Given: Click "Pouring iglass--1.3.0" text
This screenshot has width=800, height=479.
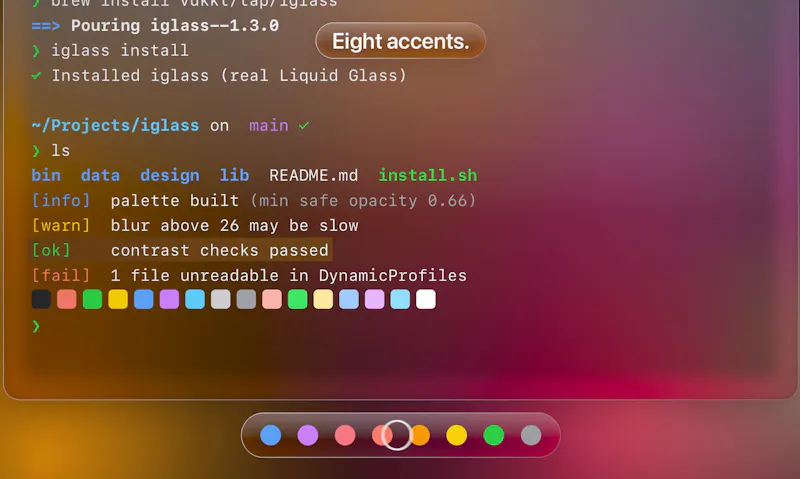Looking at the screenshot, I should click(x=175, y=26).
